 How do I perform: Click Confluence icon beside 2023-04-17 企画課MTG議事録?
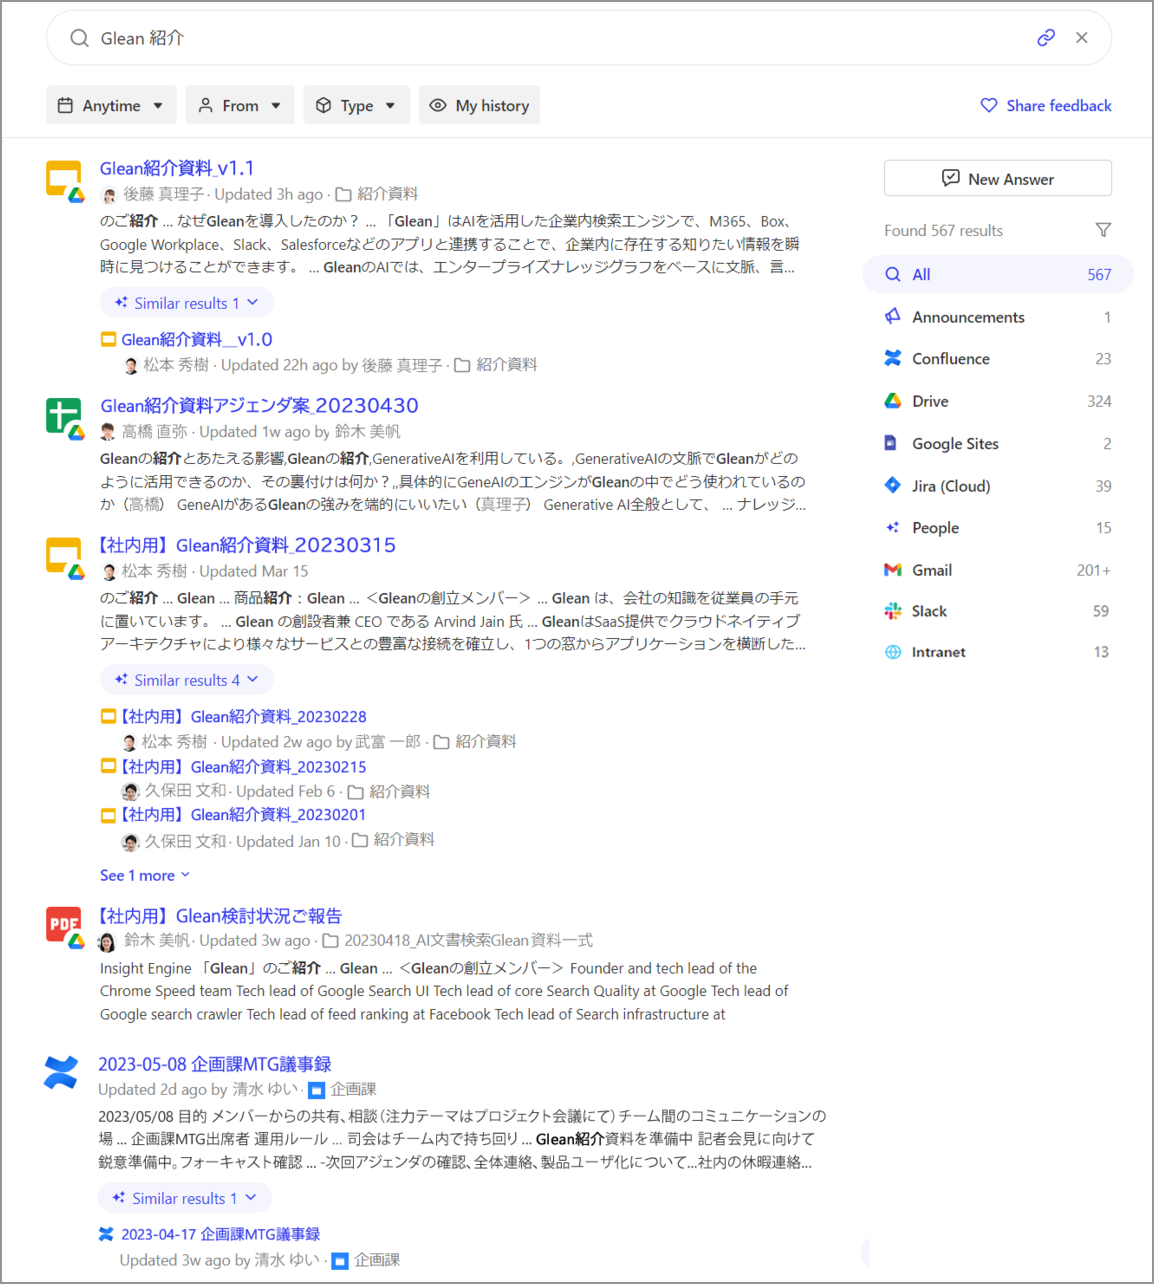(x=106, y=1234)
